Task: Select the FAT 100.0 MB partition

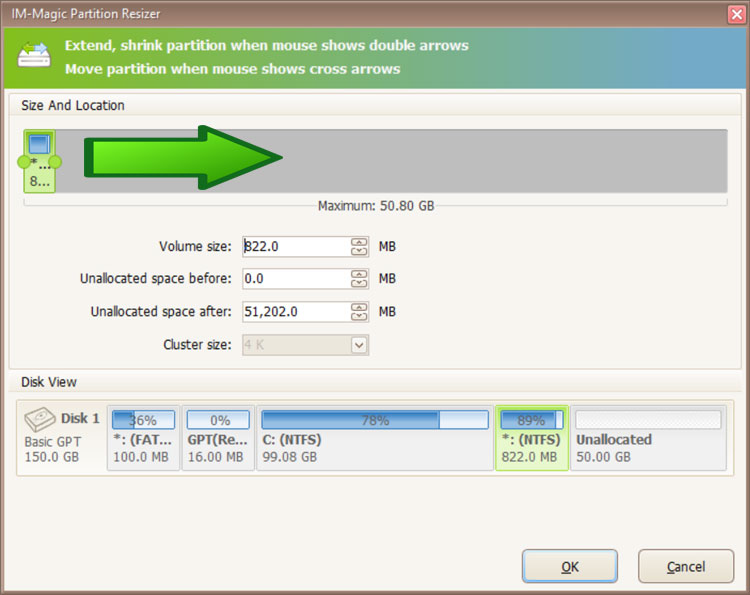Action: tap(143, 438)
